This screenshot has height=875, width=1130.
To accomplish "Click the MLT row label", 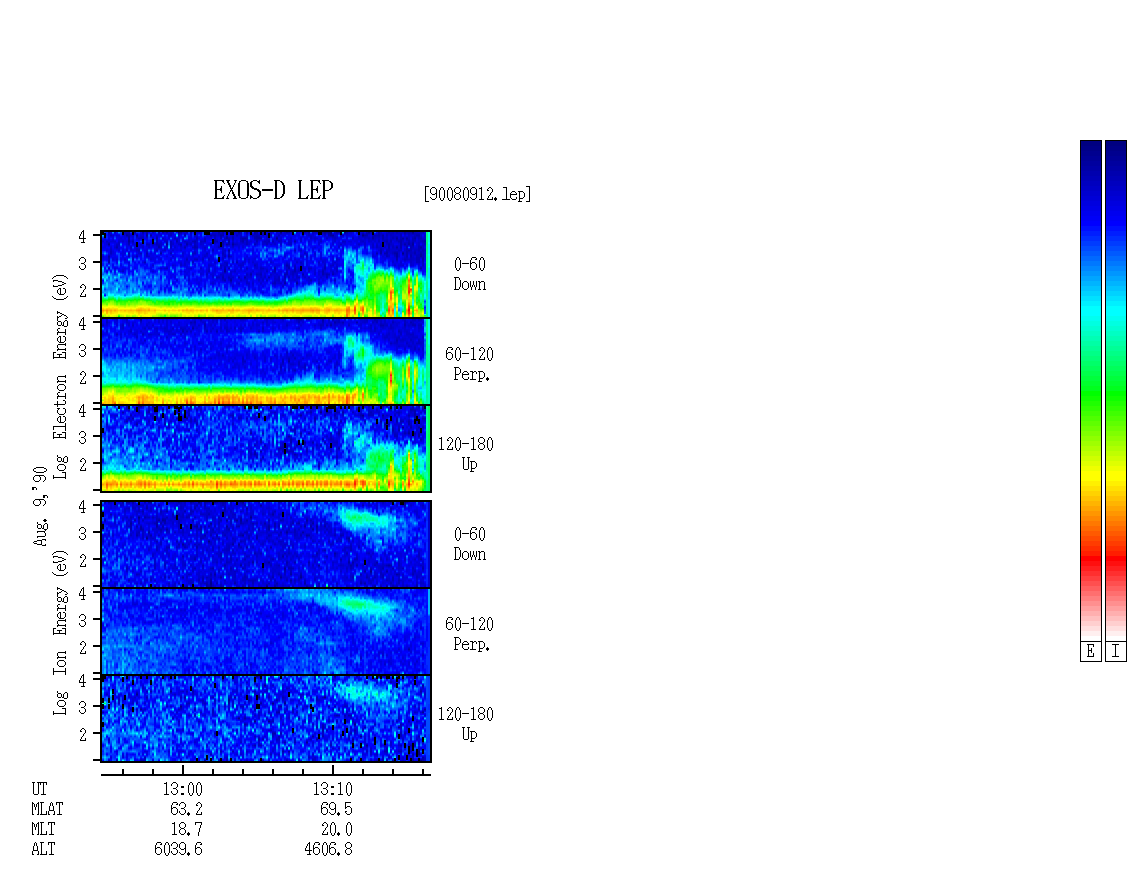I will click(43, 829).
